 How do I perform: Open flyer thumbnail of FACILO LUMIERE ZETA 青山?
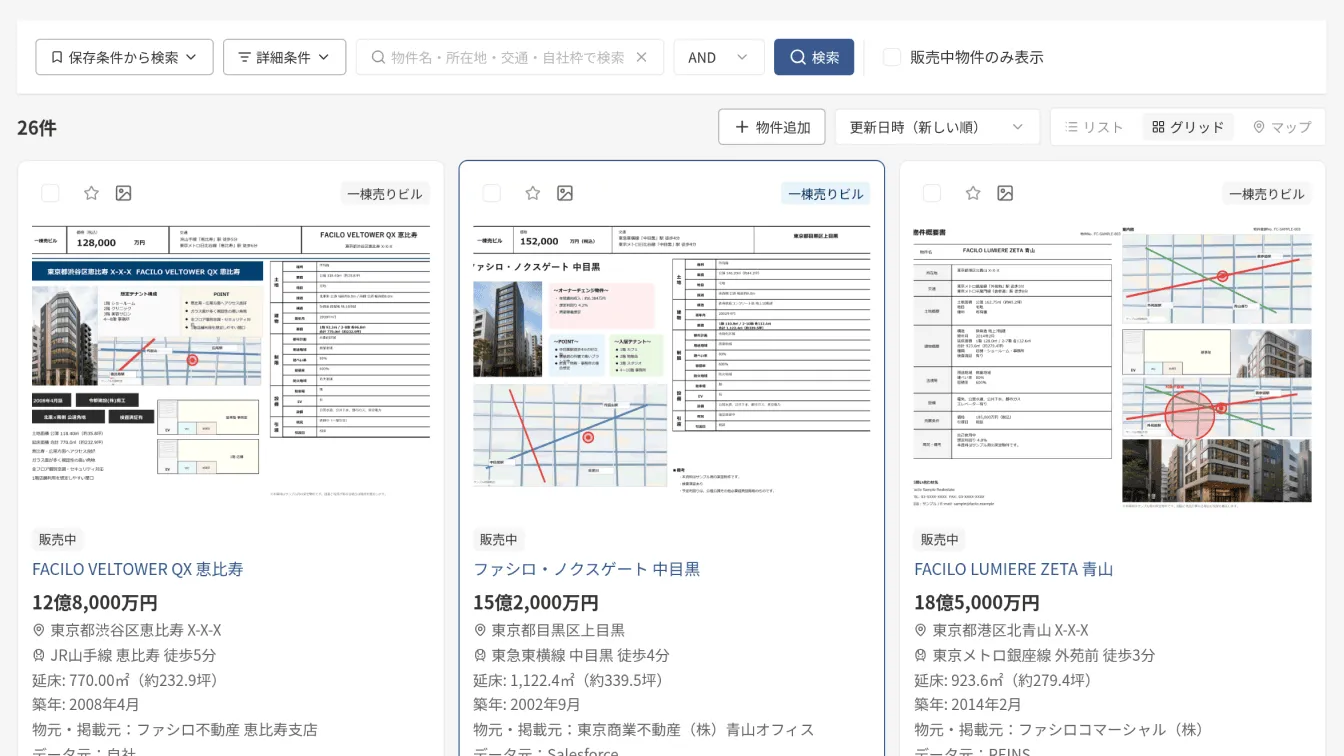[x=1112, y=366]
